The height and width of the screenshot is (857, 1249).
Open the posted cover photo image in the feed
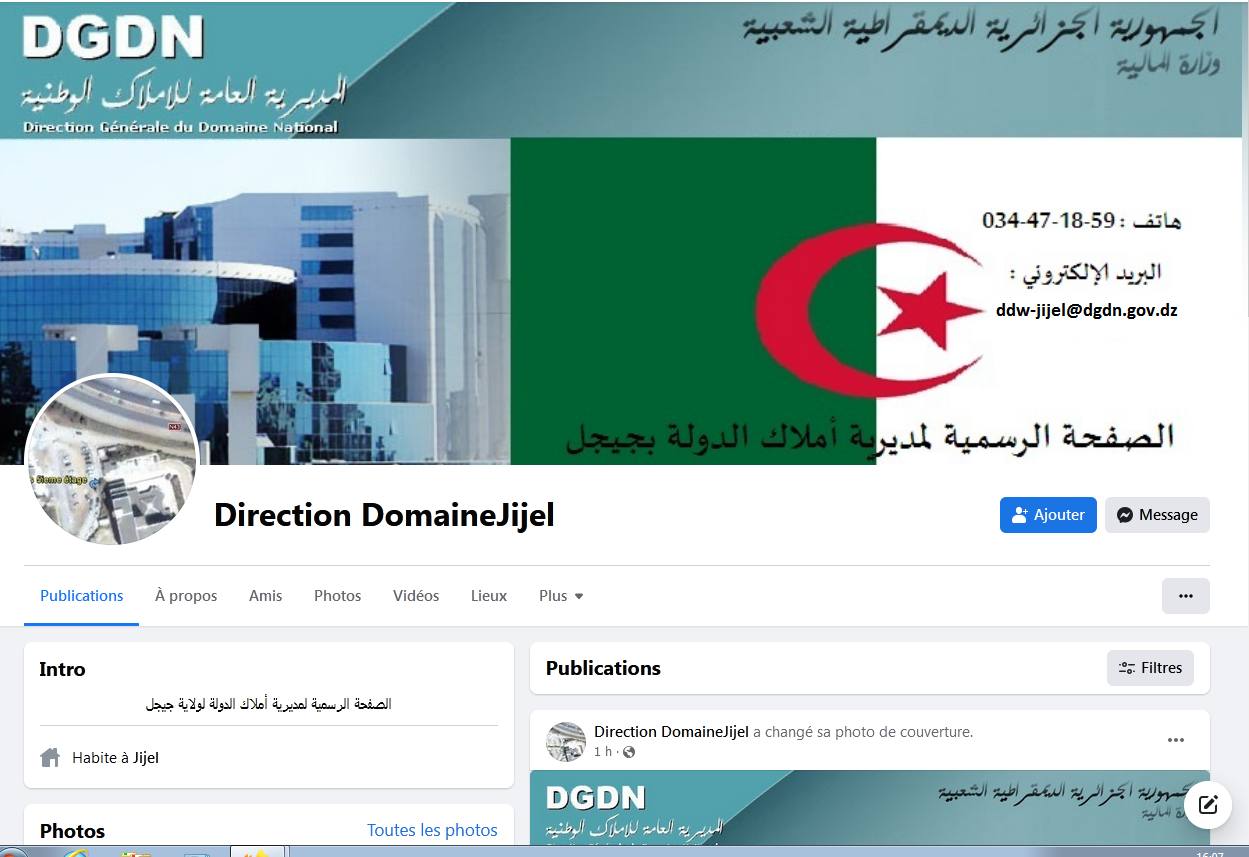click(x=870, y=808)
